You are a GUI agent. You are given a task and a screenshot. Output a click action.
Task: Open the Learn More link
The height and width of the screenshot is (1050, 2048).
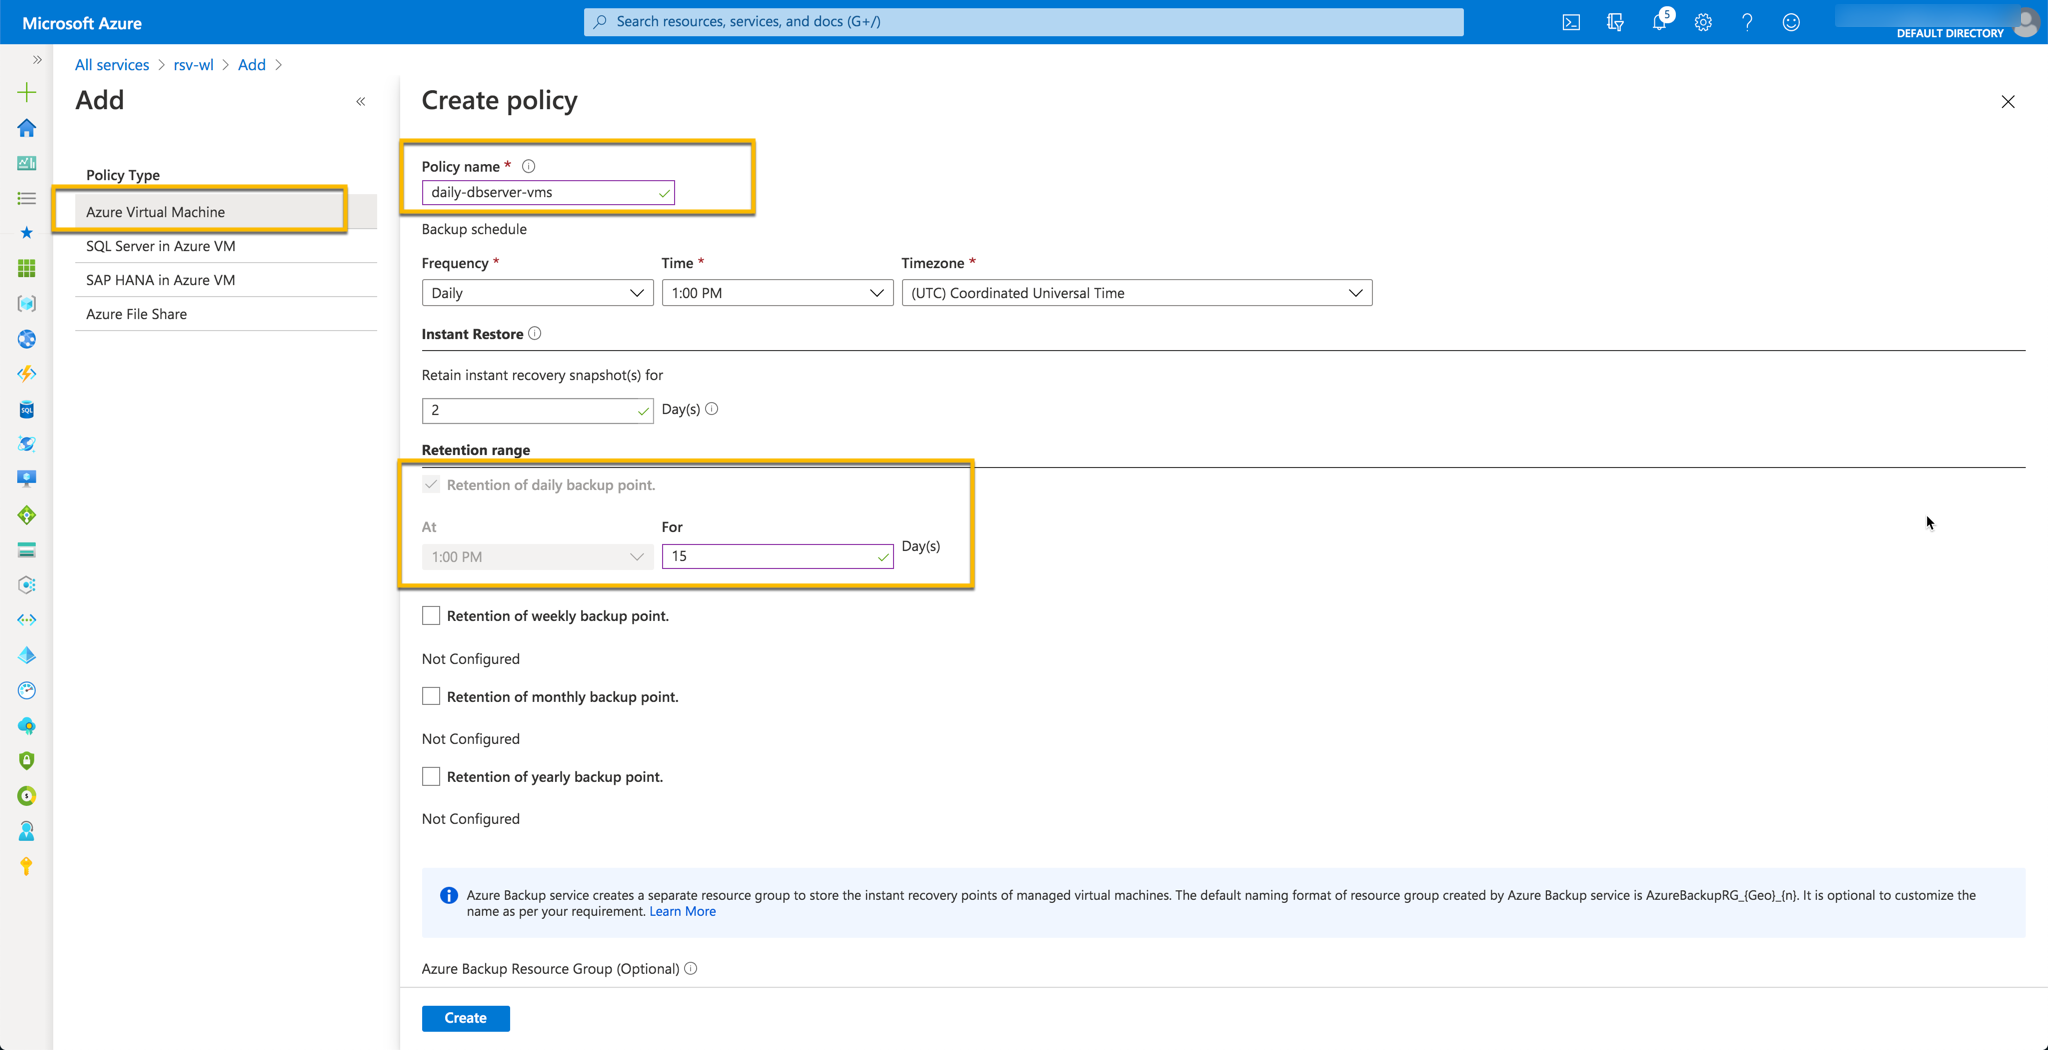pos(682,911)
